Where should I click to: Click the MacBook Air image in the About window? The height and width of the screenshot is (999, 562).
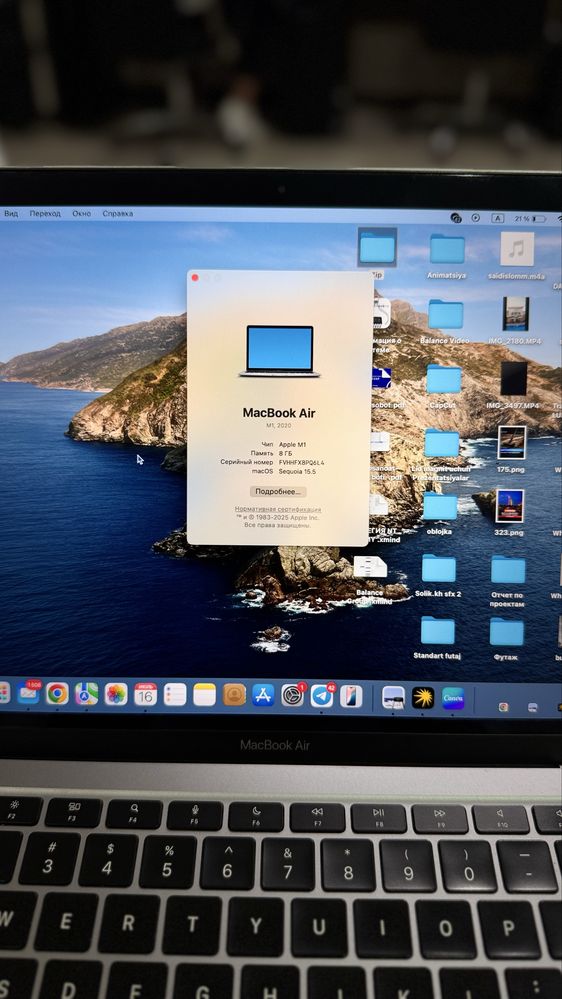pyautogui.click(x=280, y=351)
